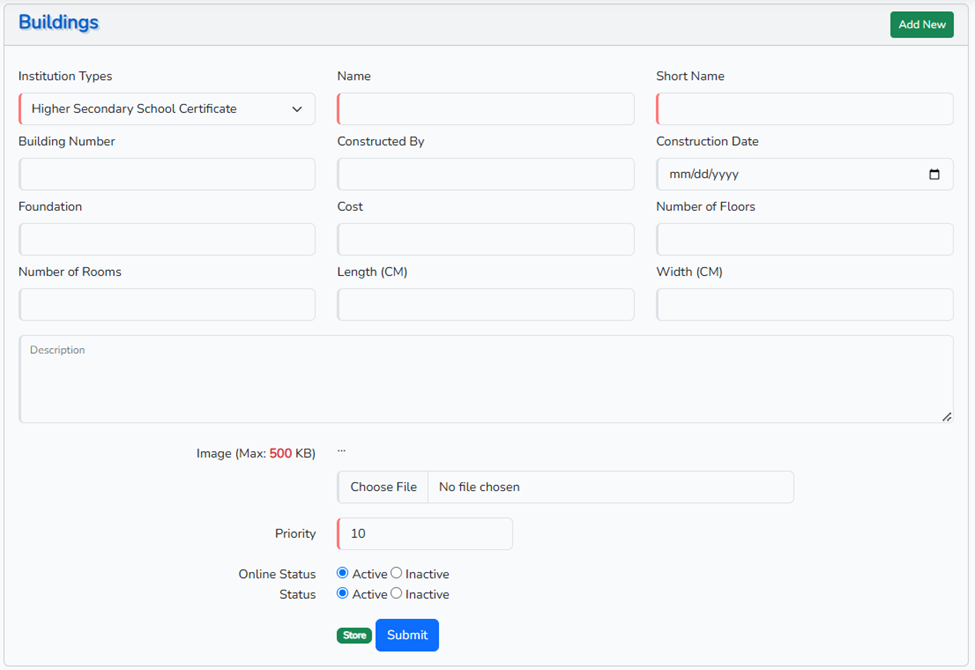This screenshot has width=975, height=670.
Task: Select Active for Online Status
Action: [x=343, y=574]
